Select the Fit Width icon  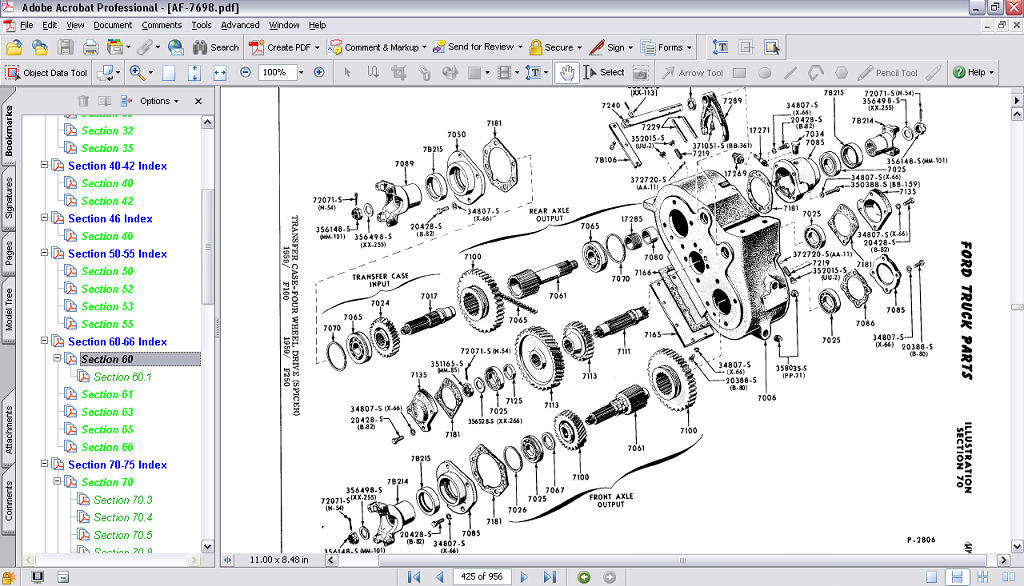220,72
